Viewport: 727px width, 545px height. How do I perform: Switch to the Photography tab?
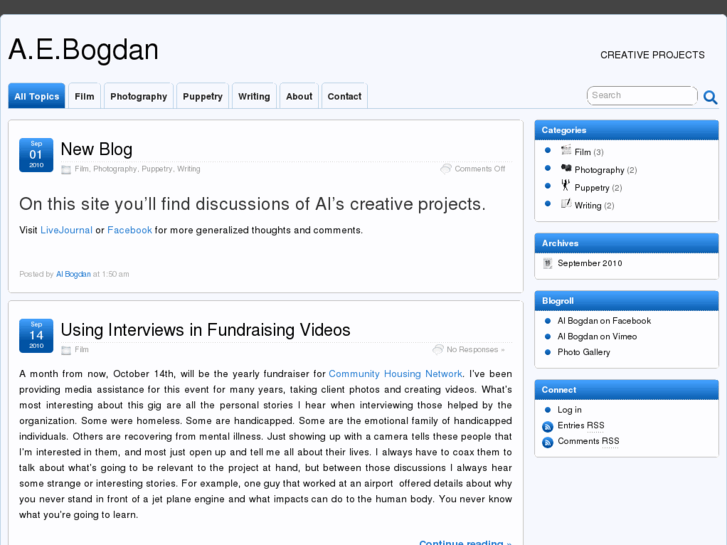coord(139,96)
